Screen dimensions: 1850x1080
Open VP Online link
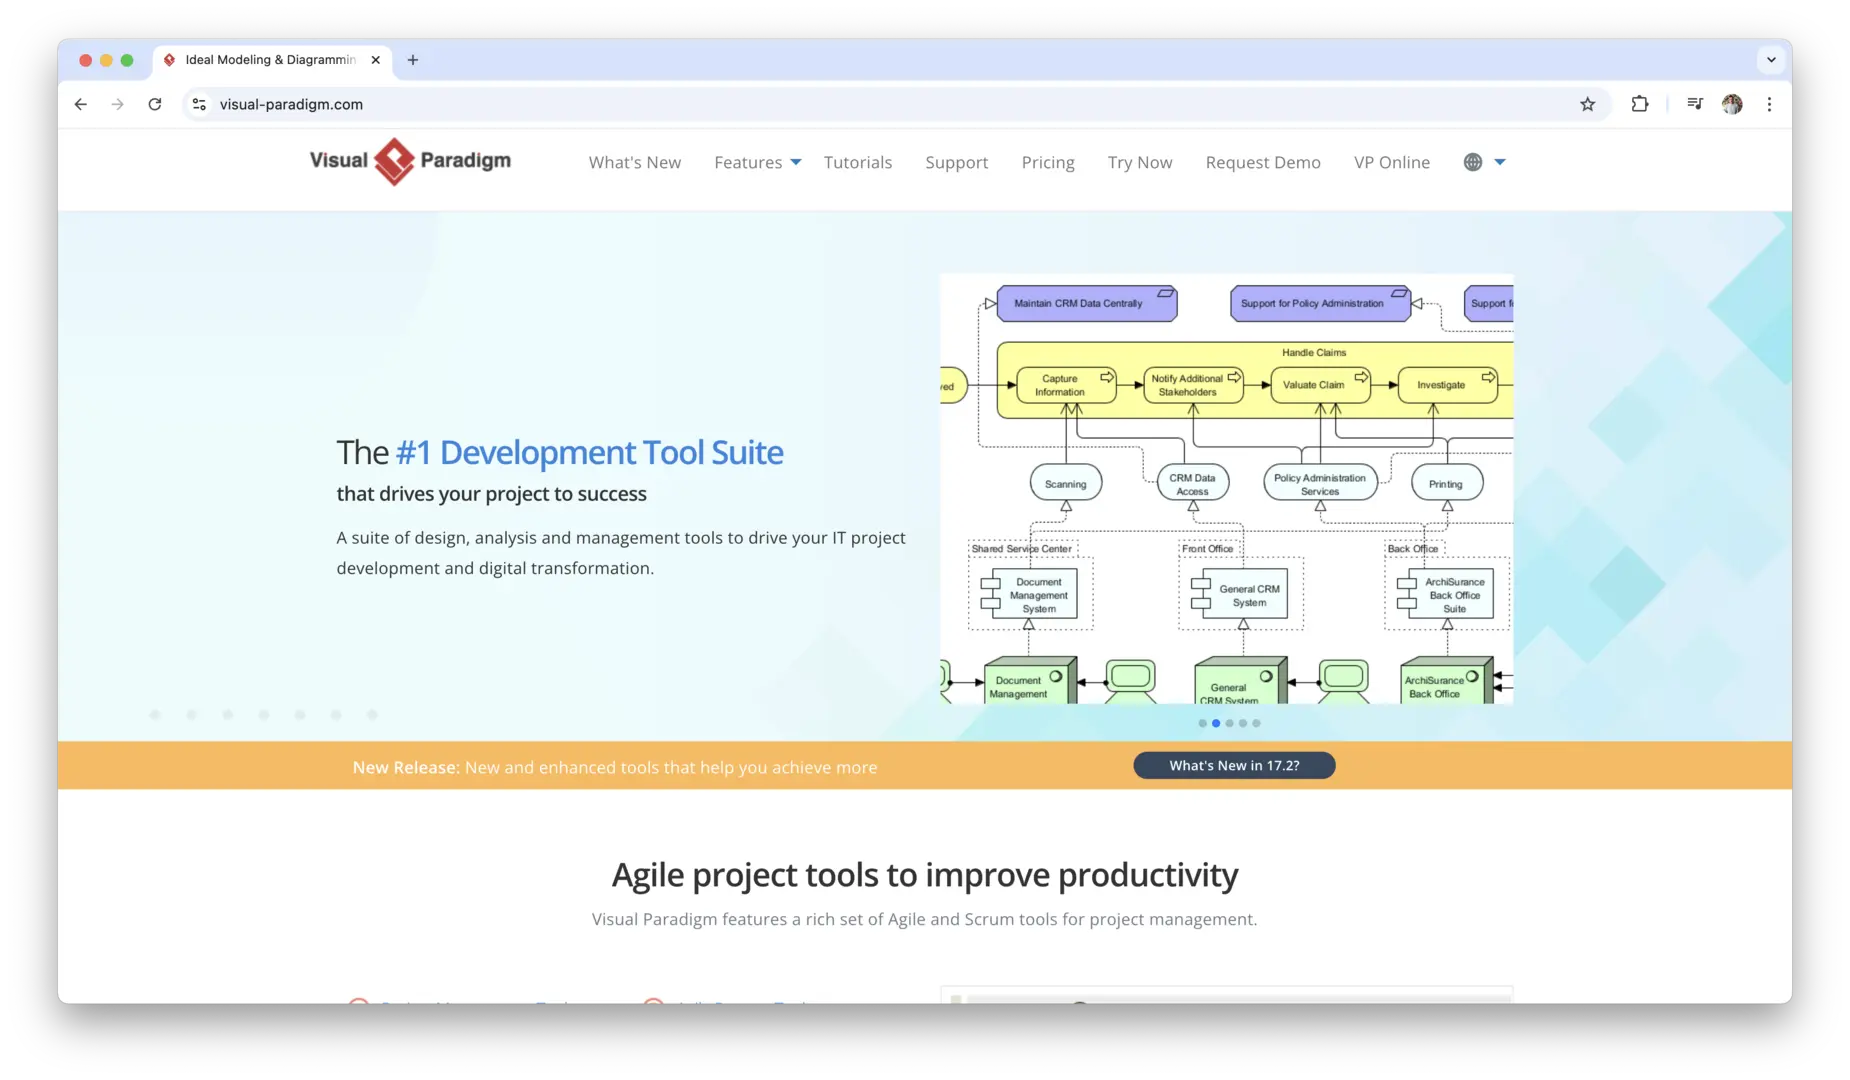(1392, 162)
